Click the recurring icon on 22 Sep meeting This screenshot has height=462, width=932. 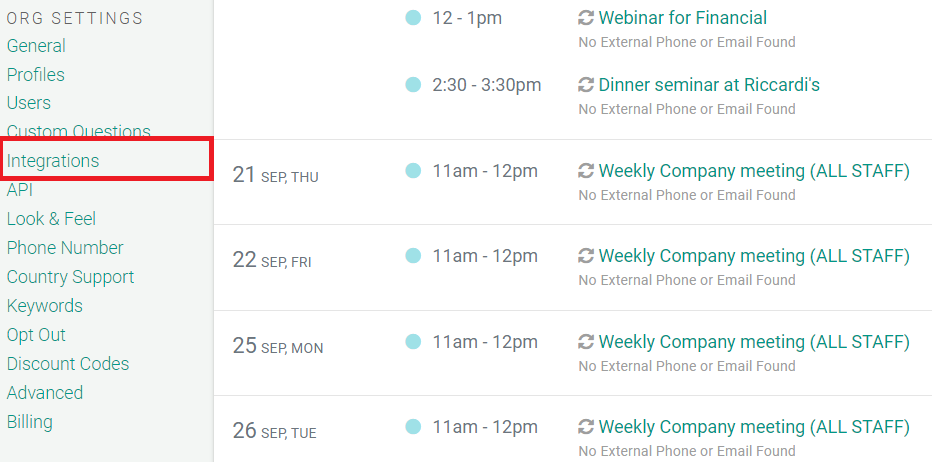586,256
